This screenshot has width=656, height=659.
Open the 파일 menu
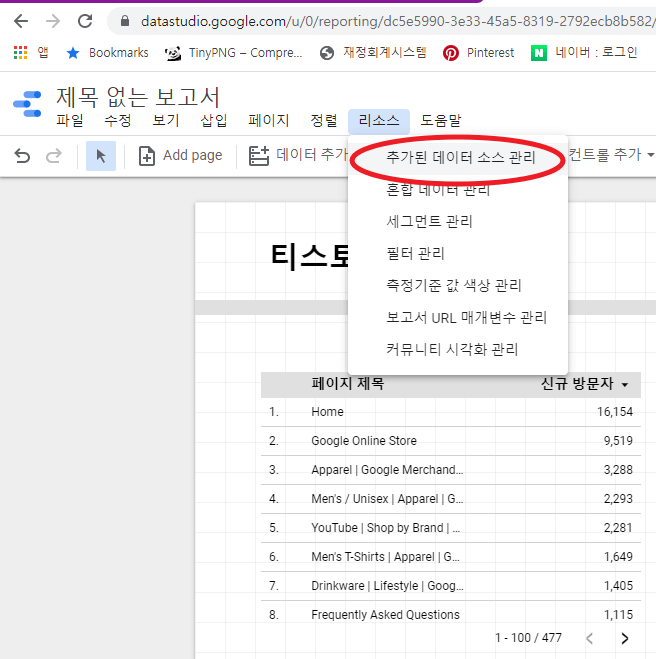click(70, 121)
